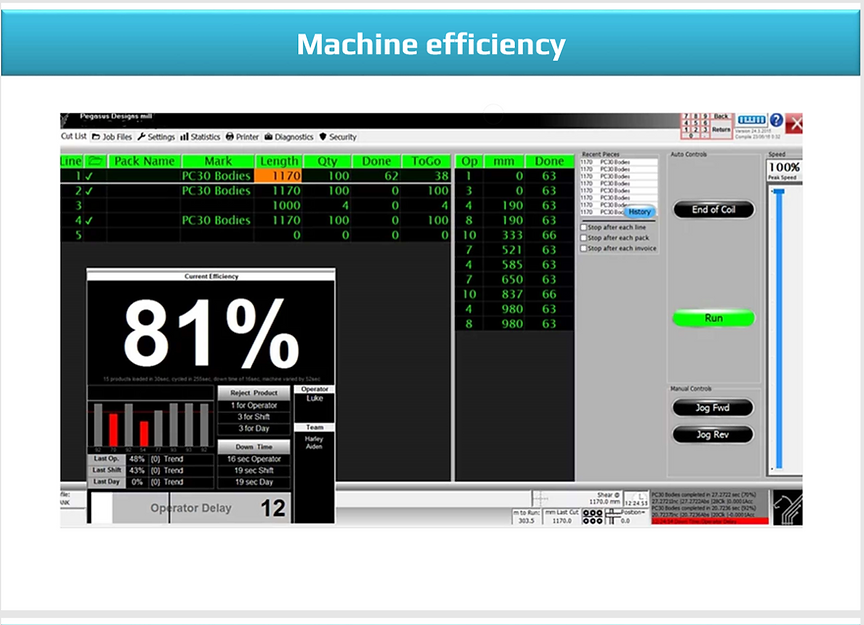The height and width of the screenshot is (625, 864).
Task: Click the clock icon showing 12:24:55
Action: point(636,499)
